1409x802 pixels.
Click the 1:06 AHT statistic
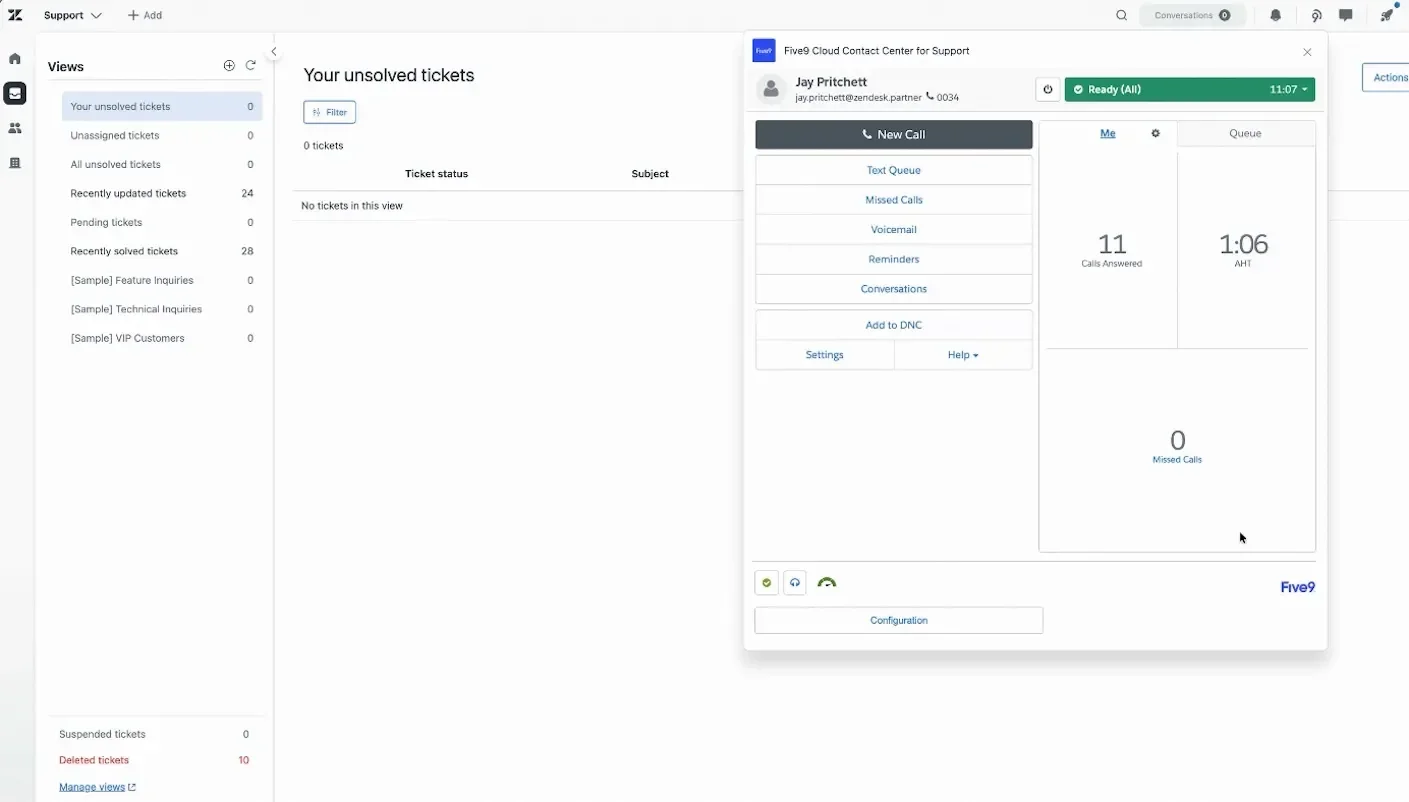(x=1243, y=249)
